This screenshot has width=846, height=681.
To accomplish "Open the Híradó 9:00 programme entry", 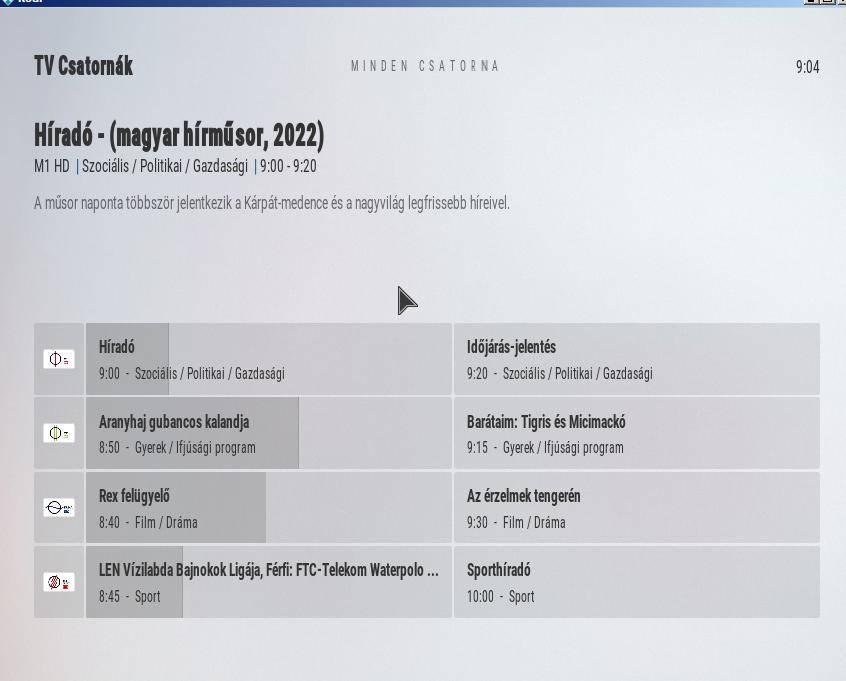I will pyautogui.click(x=269, y=359).
